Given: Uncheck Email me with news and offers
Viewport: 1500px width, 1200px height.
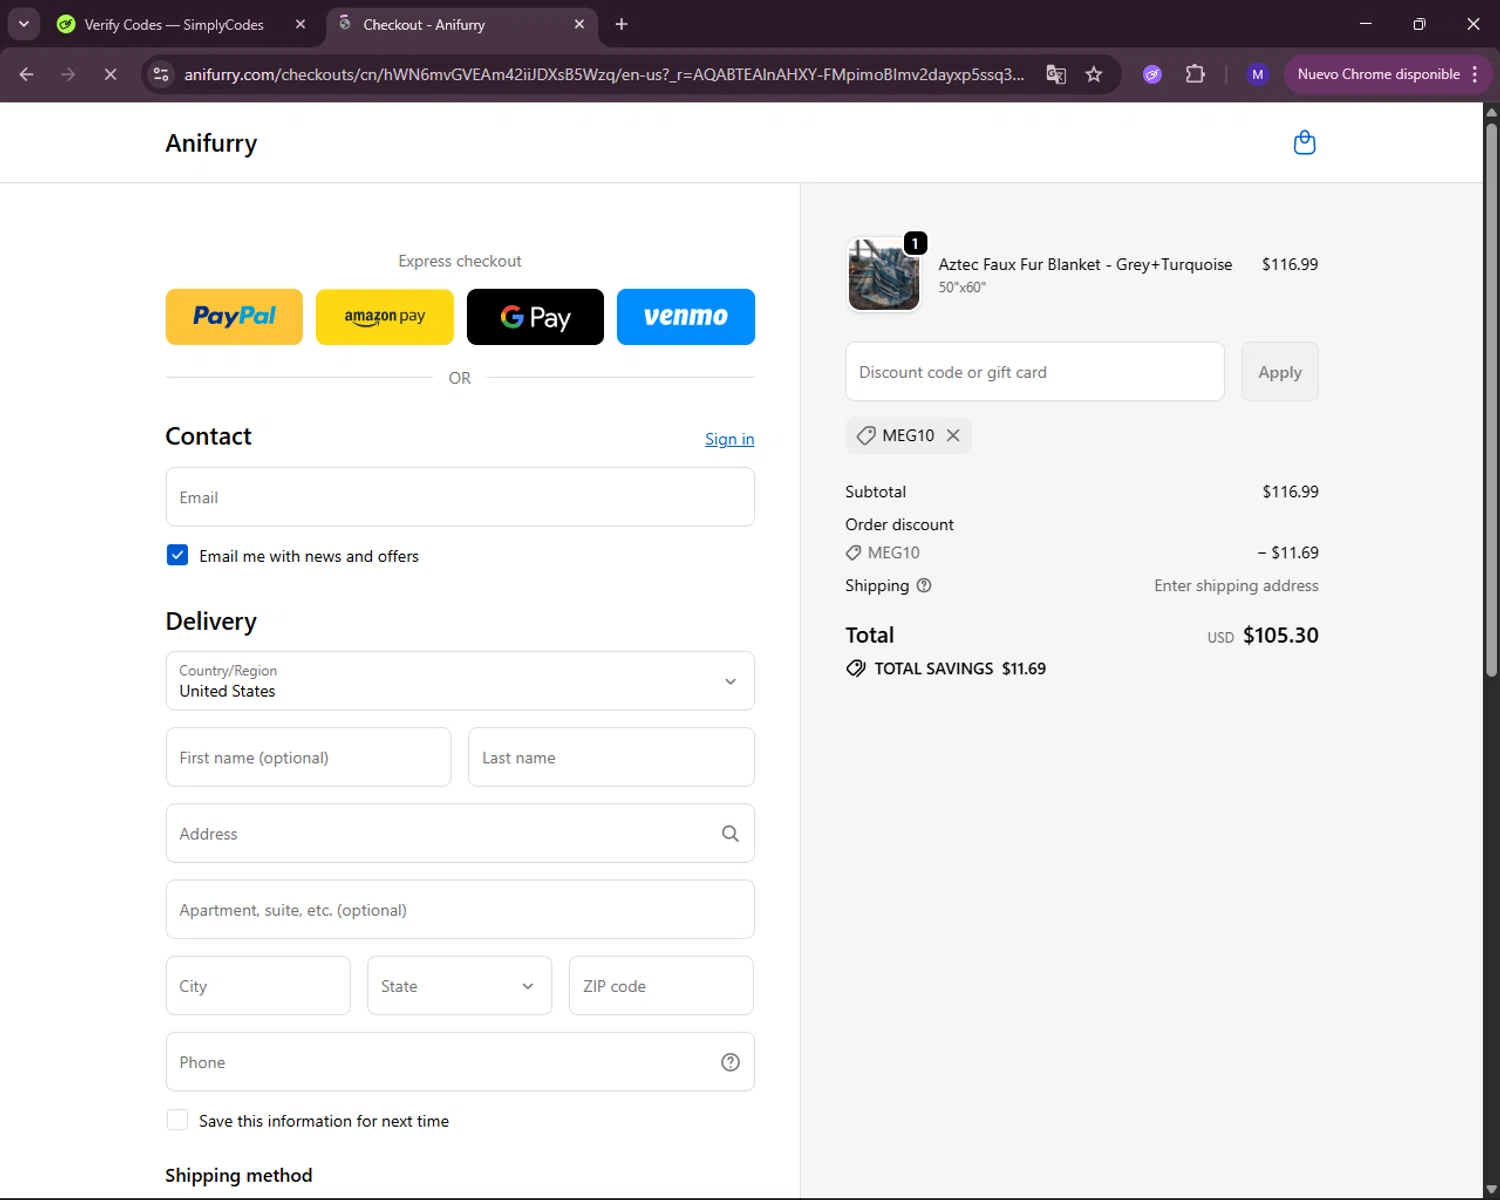Looking at the screenshot, I should [177, 555].
